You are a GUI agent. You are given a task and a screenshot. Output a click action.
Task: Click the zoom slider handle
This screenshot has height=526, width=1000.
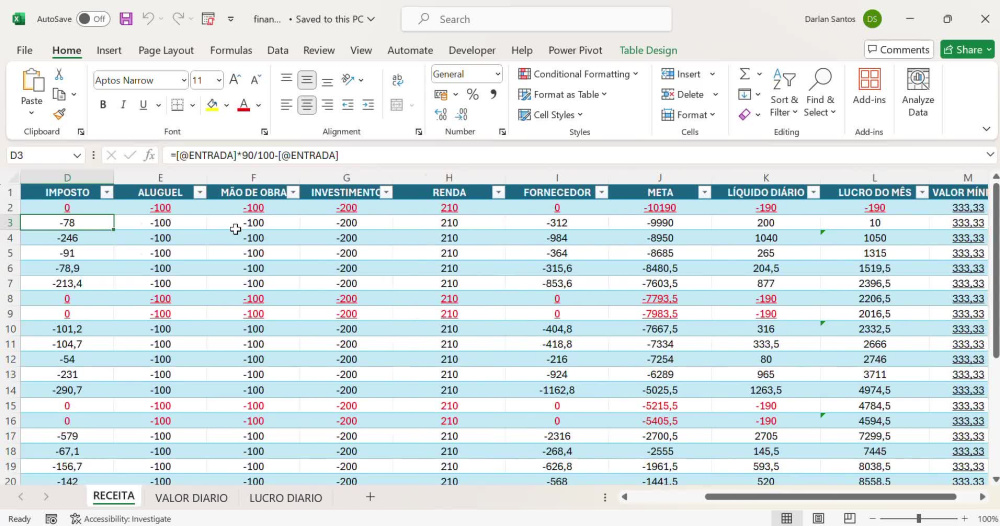click(x=918, y=518)
